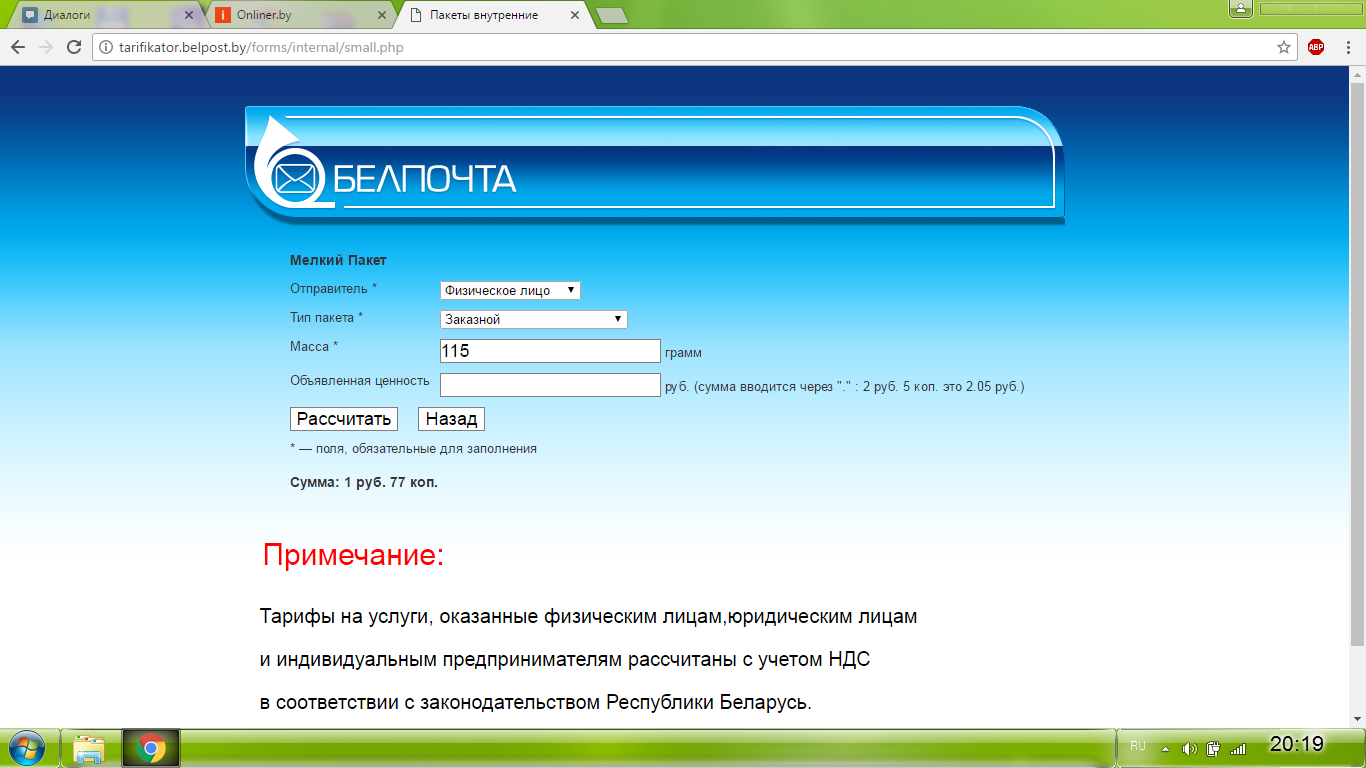Click the browser back arrow
This screenshot has width=1366, height=768.
18,47
